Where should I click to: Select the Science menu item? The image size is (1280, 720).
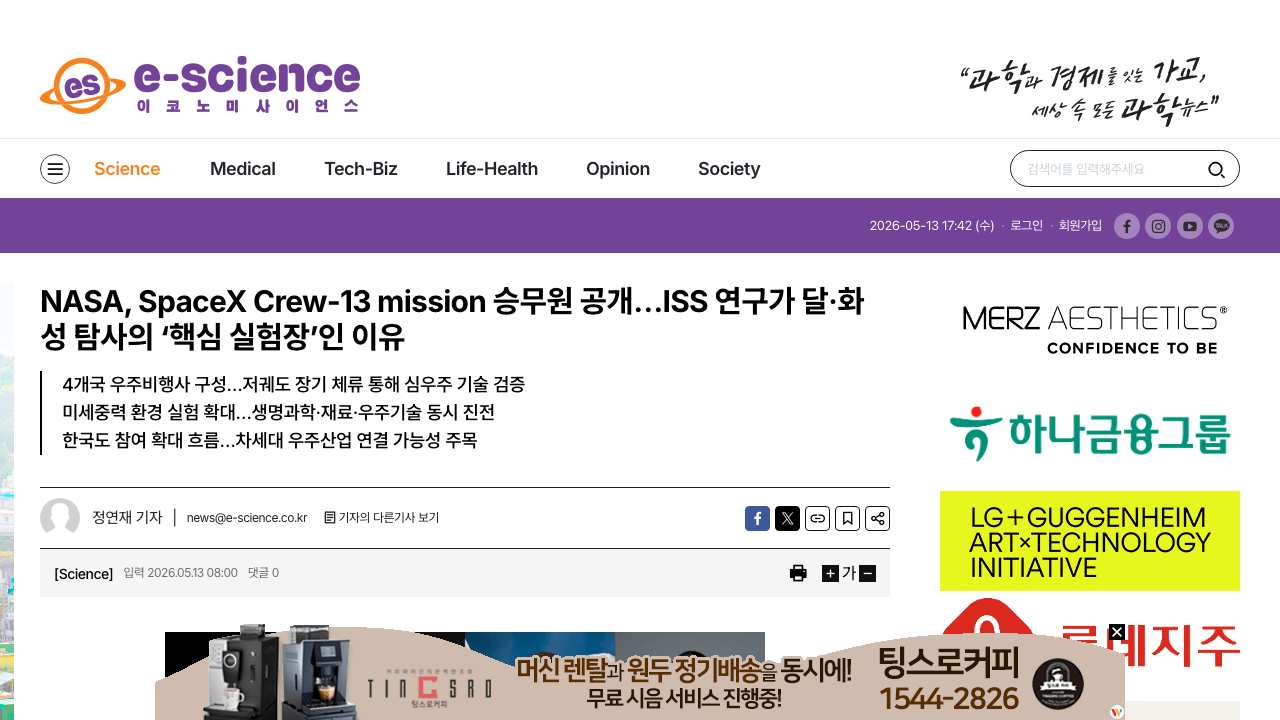pos(127,169)
